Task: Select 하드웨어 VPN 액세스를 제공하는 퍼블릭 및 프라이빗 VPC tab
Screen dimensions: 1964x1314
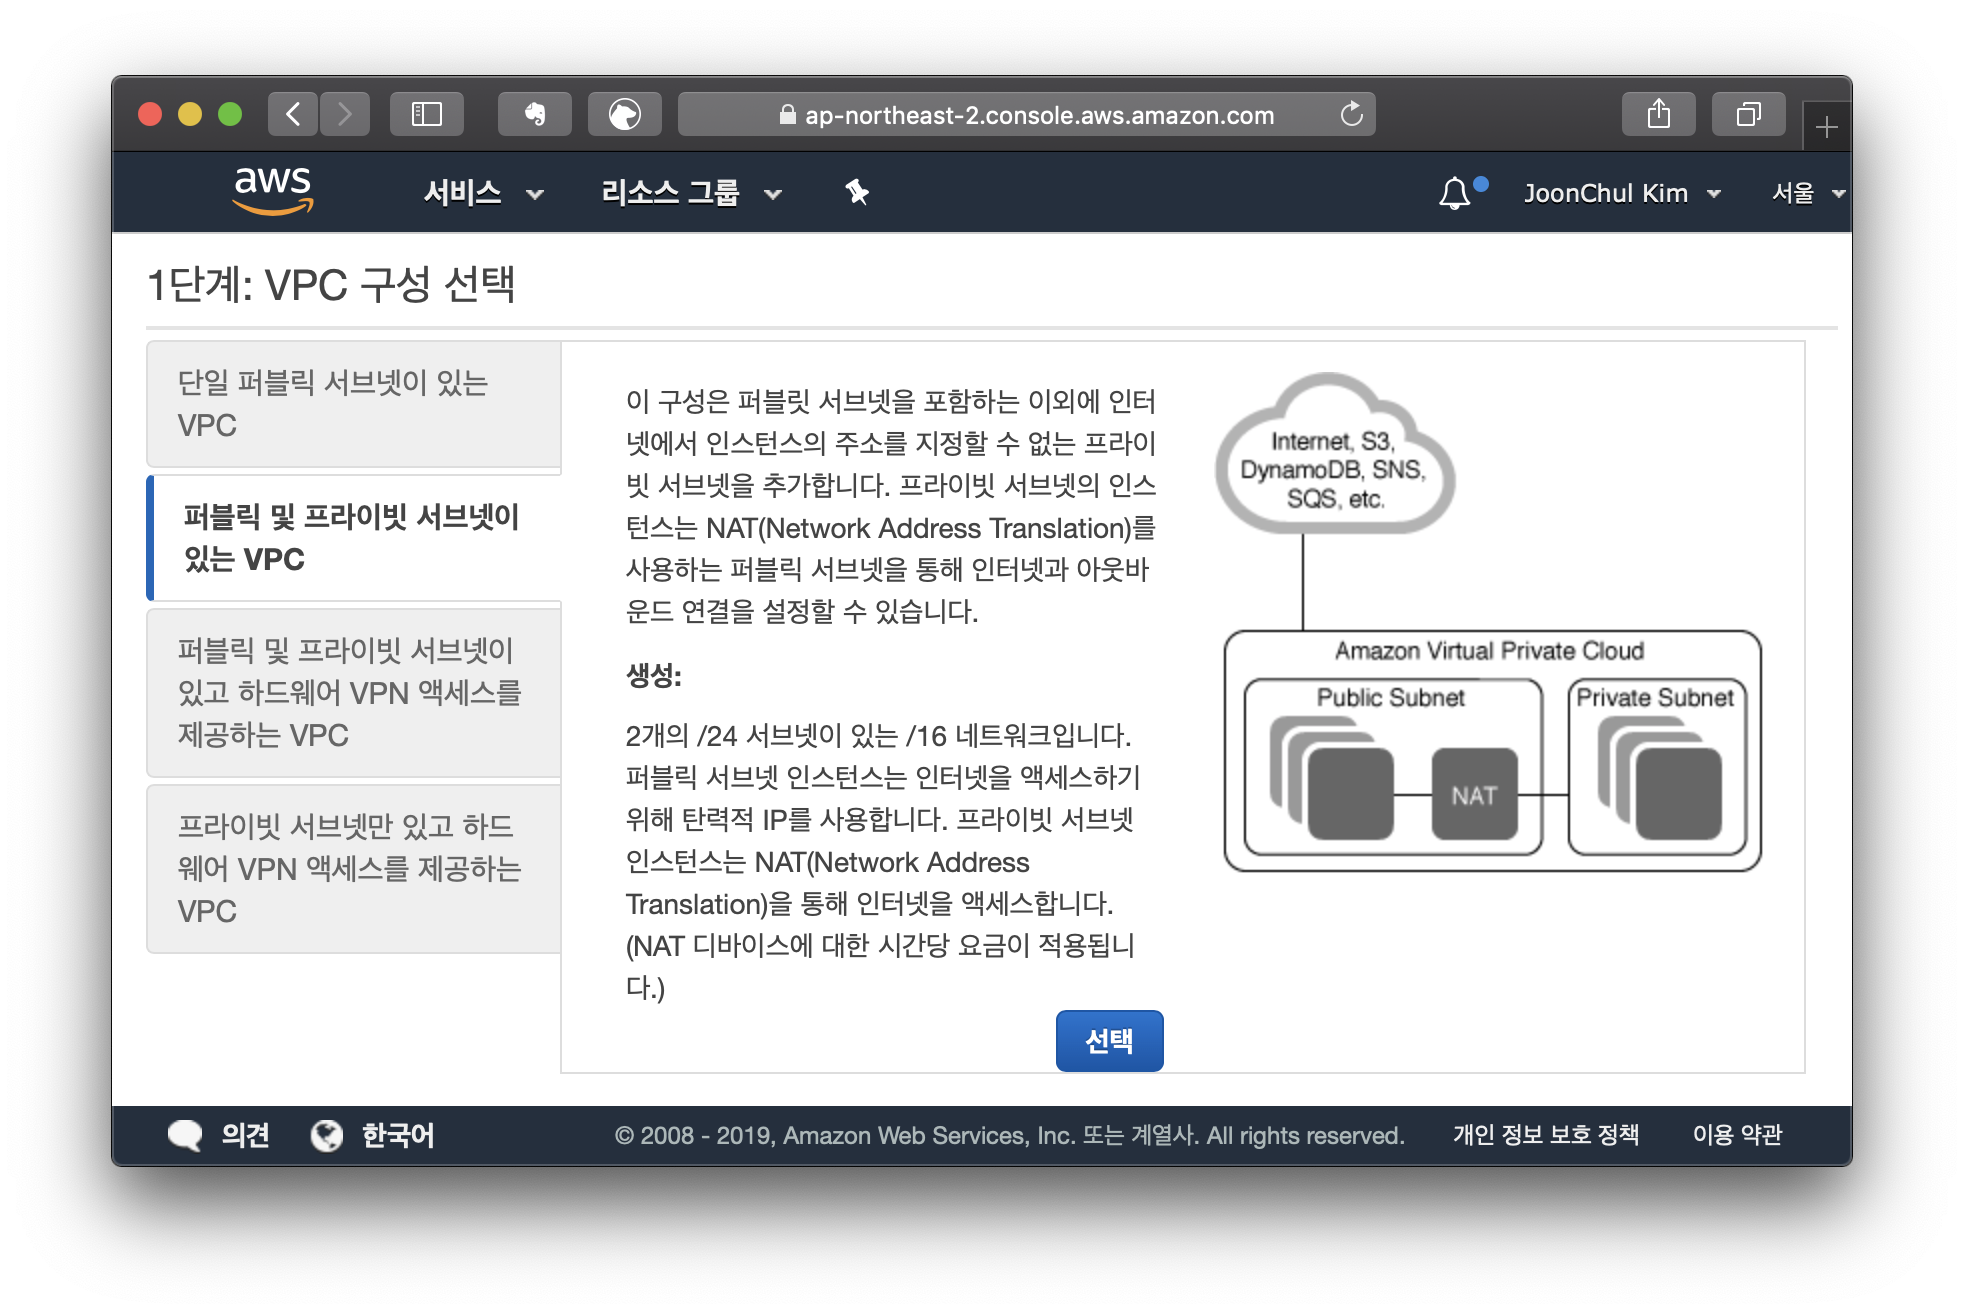Action: [x=353, y=692]
